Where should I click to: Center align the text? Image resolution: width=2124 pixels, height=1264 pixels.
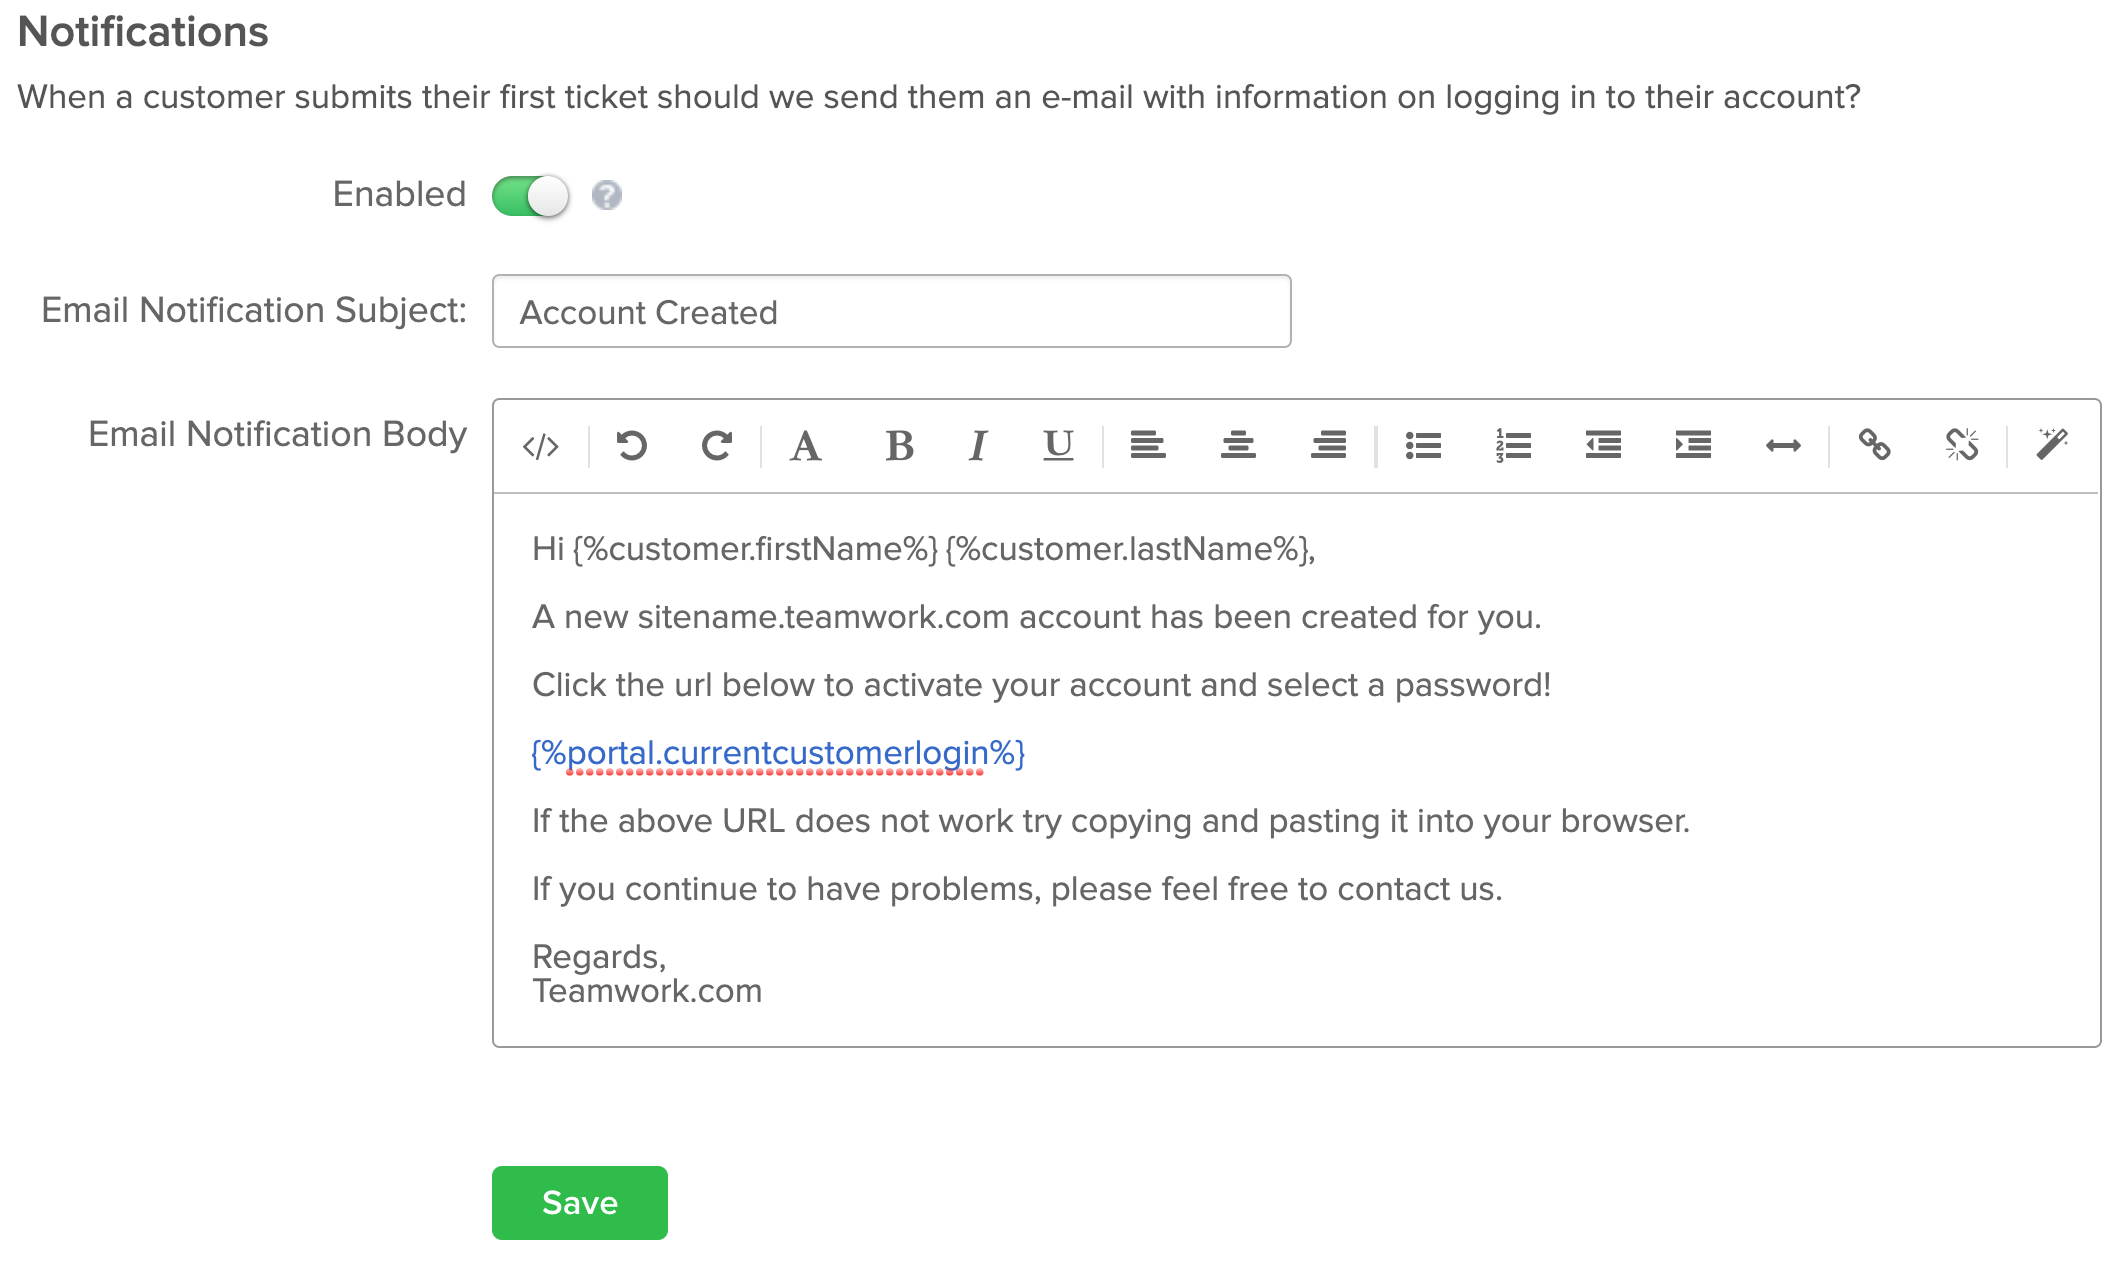tap(1238, 445)
